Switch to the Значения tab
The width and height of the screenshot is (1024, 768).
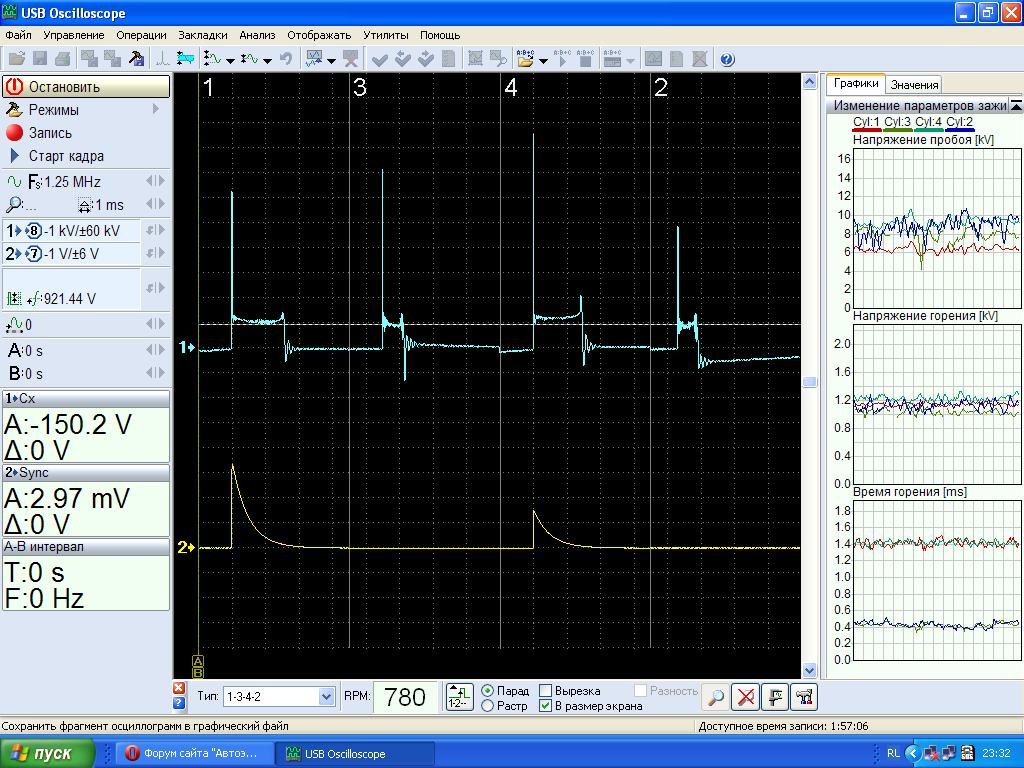(x=914, y=85)
